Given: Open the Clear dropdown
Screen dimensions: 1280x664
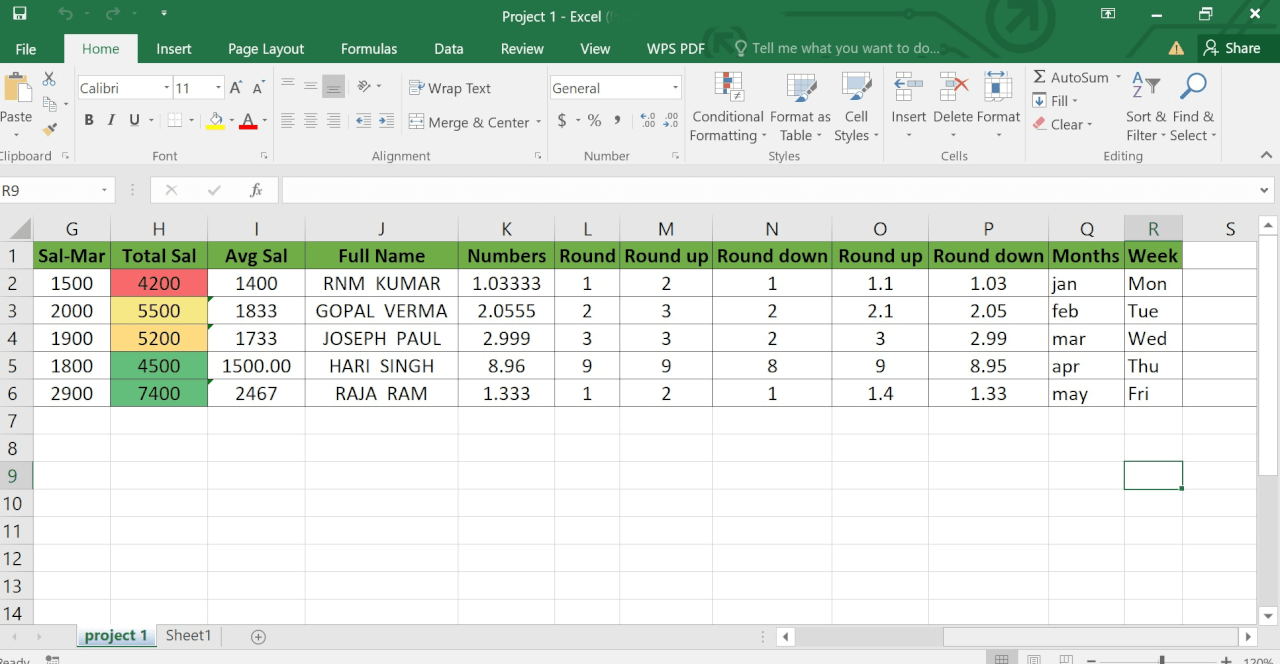Looking at the screenshot, I should pos(1062,125).
